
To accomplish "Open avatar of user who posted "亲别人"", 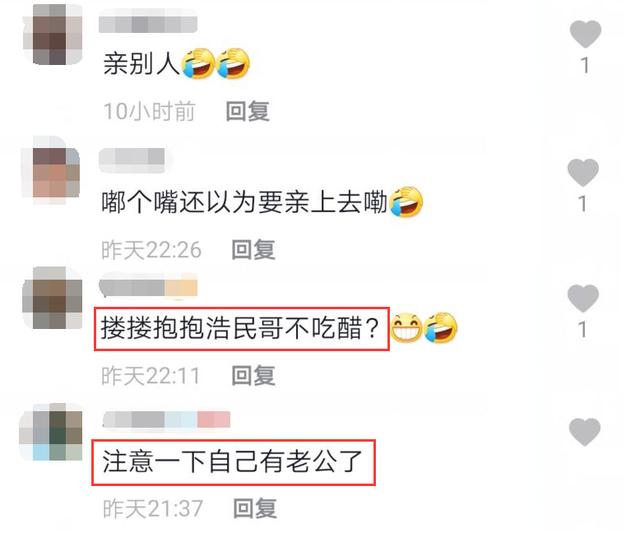I will (x=53, y=35).
